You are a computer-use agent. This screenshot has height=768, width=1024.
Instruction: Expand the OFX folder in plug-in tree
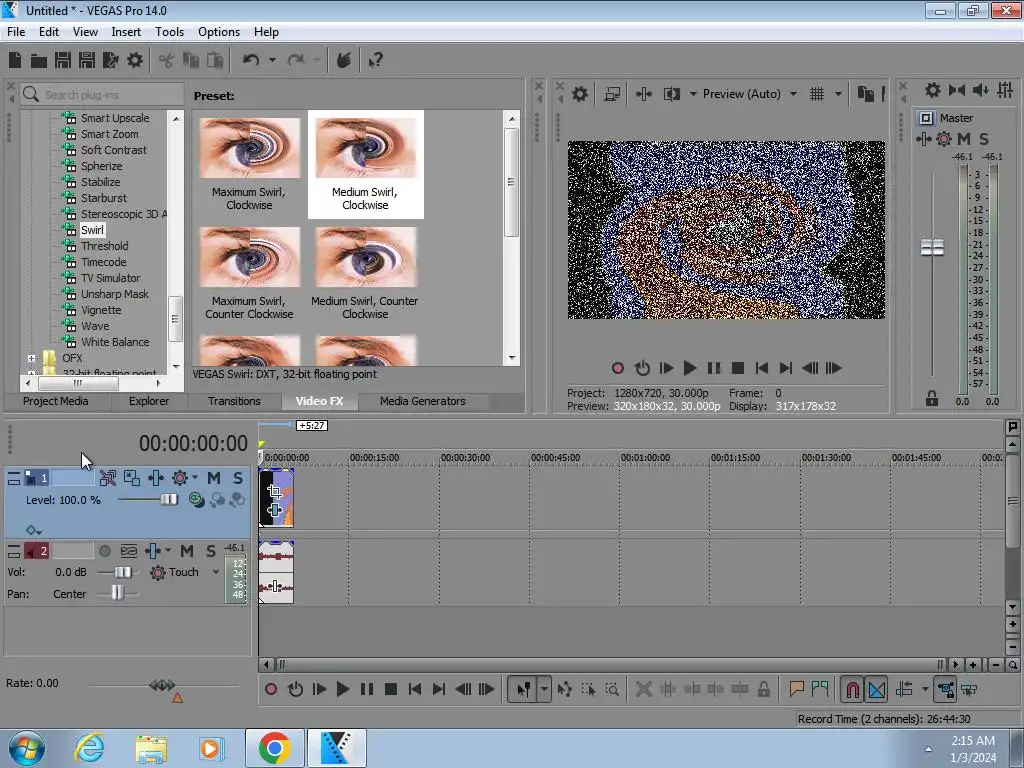(x=31, y=359)
